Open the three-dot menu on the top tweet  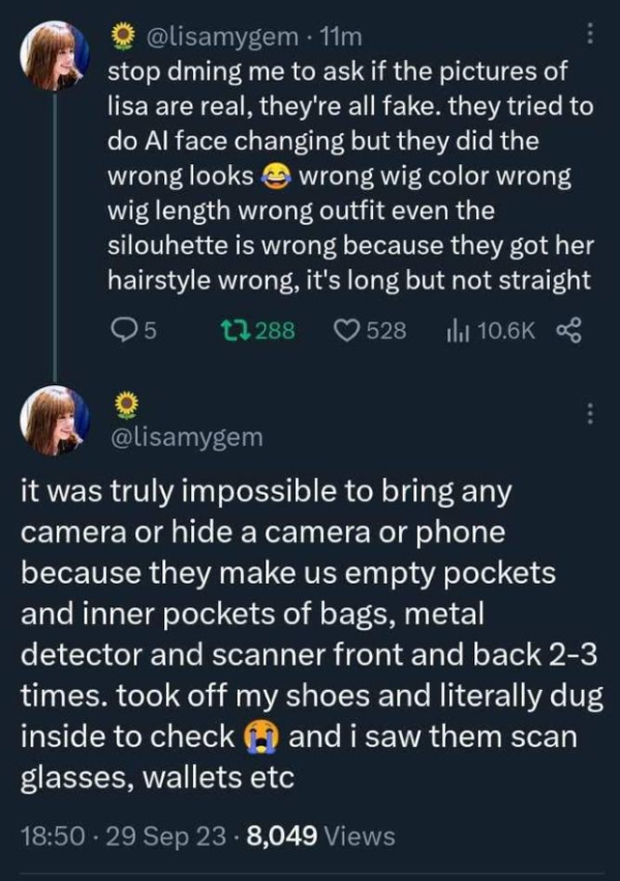[590, 35]
